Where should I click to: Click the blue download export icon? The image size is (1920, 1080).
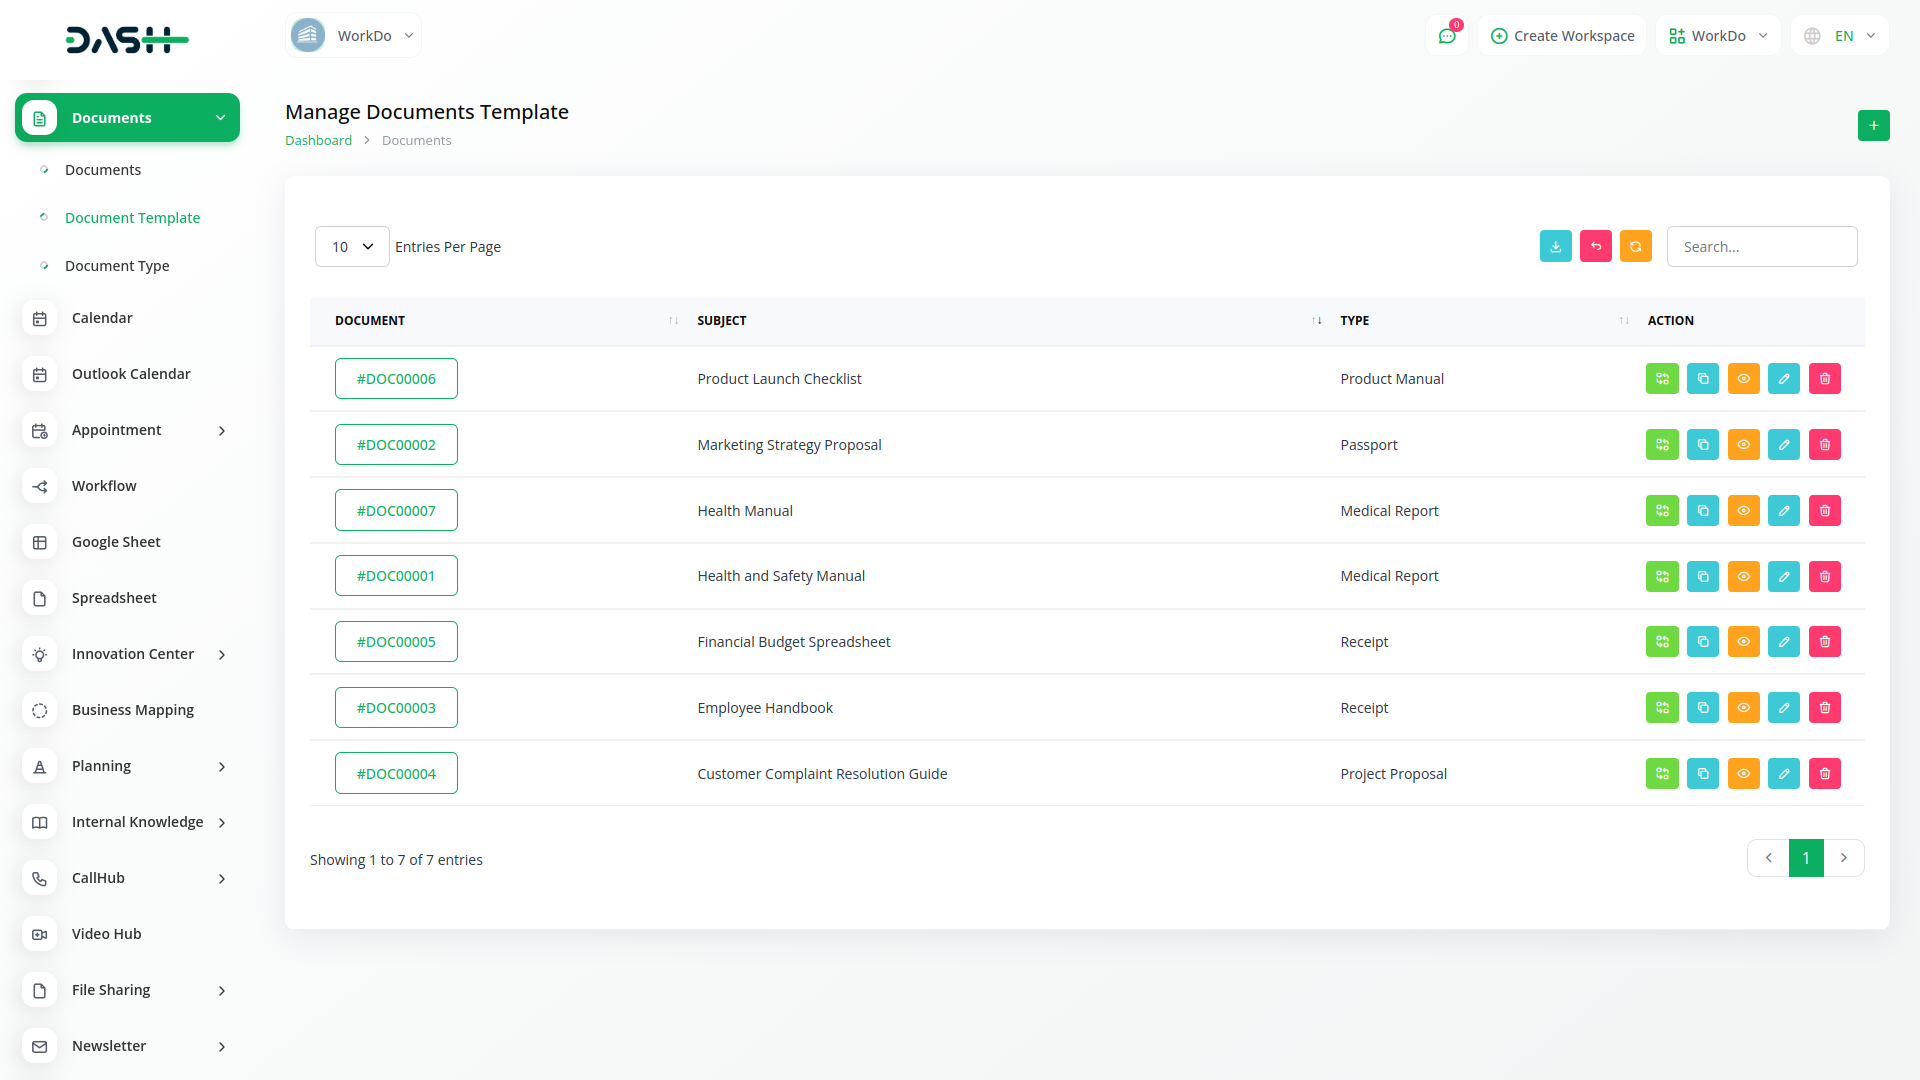(x=1555, y=246)
